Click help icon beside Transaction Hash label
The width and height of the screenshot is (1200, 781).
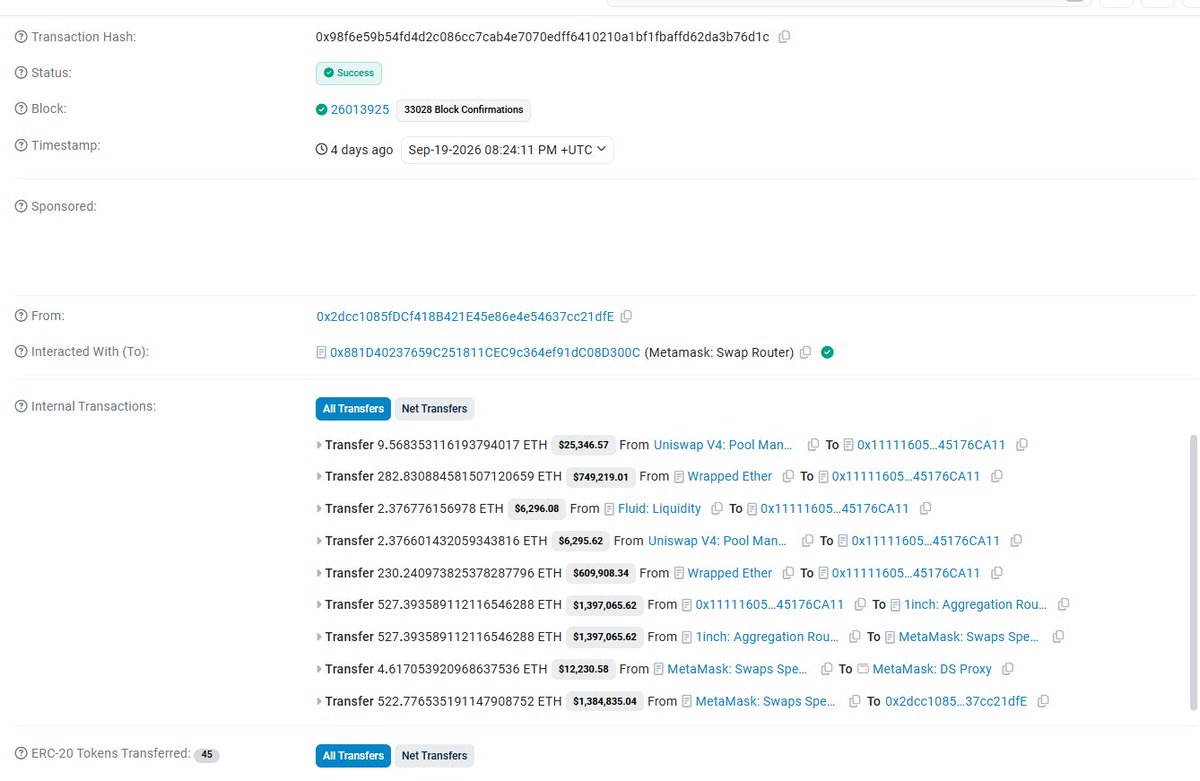(x=21, y=37)
